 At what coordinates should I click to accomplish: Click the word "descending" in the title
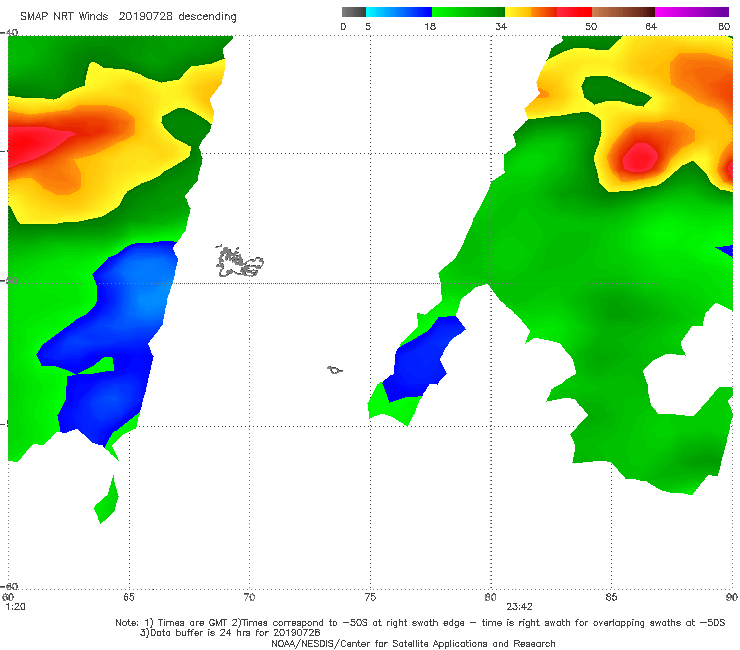(x=207, y=17)
